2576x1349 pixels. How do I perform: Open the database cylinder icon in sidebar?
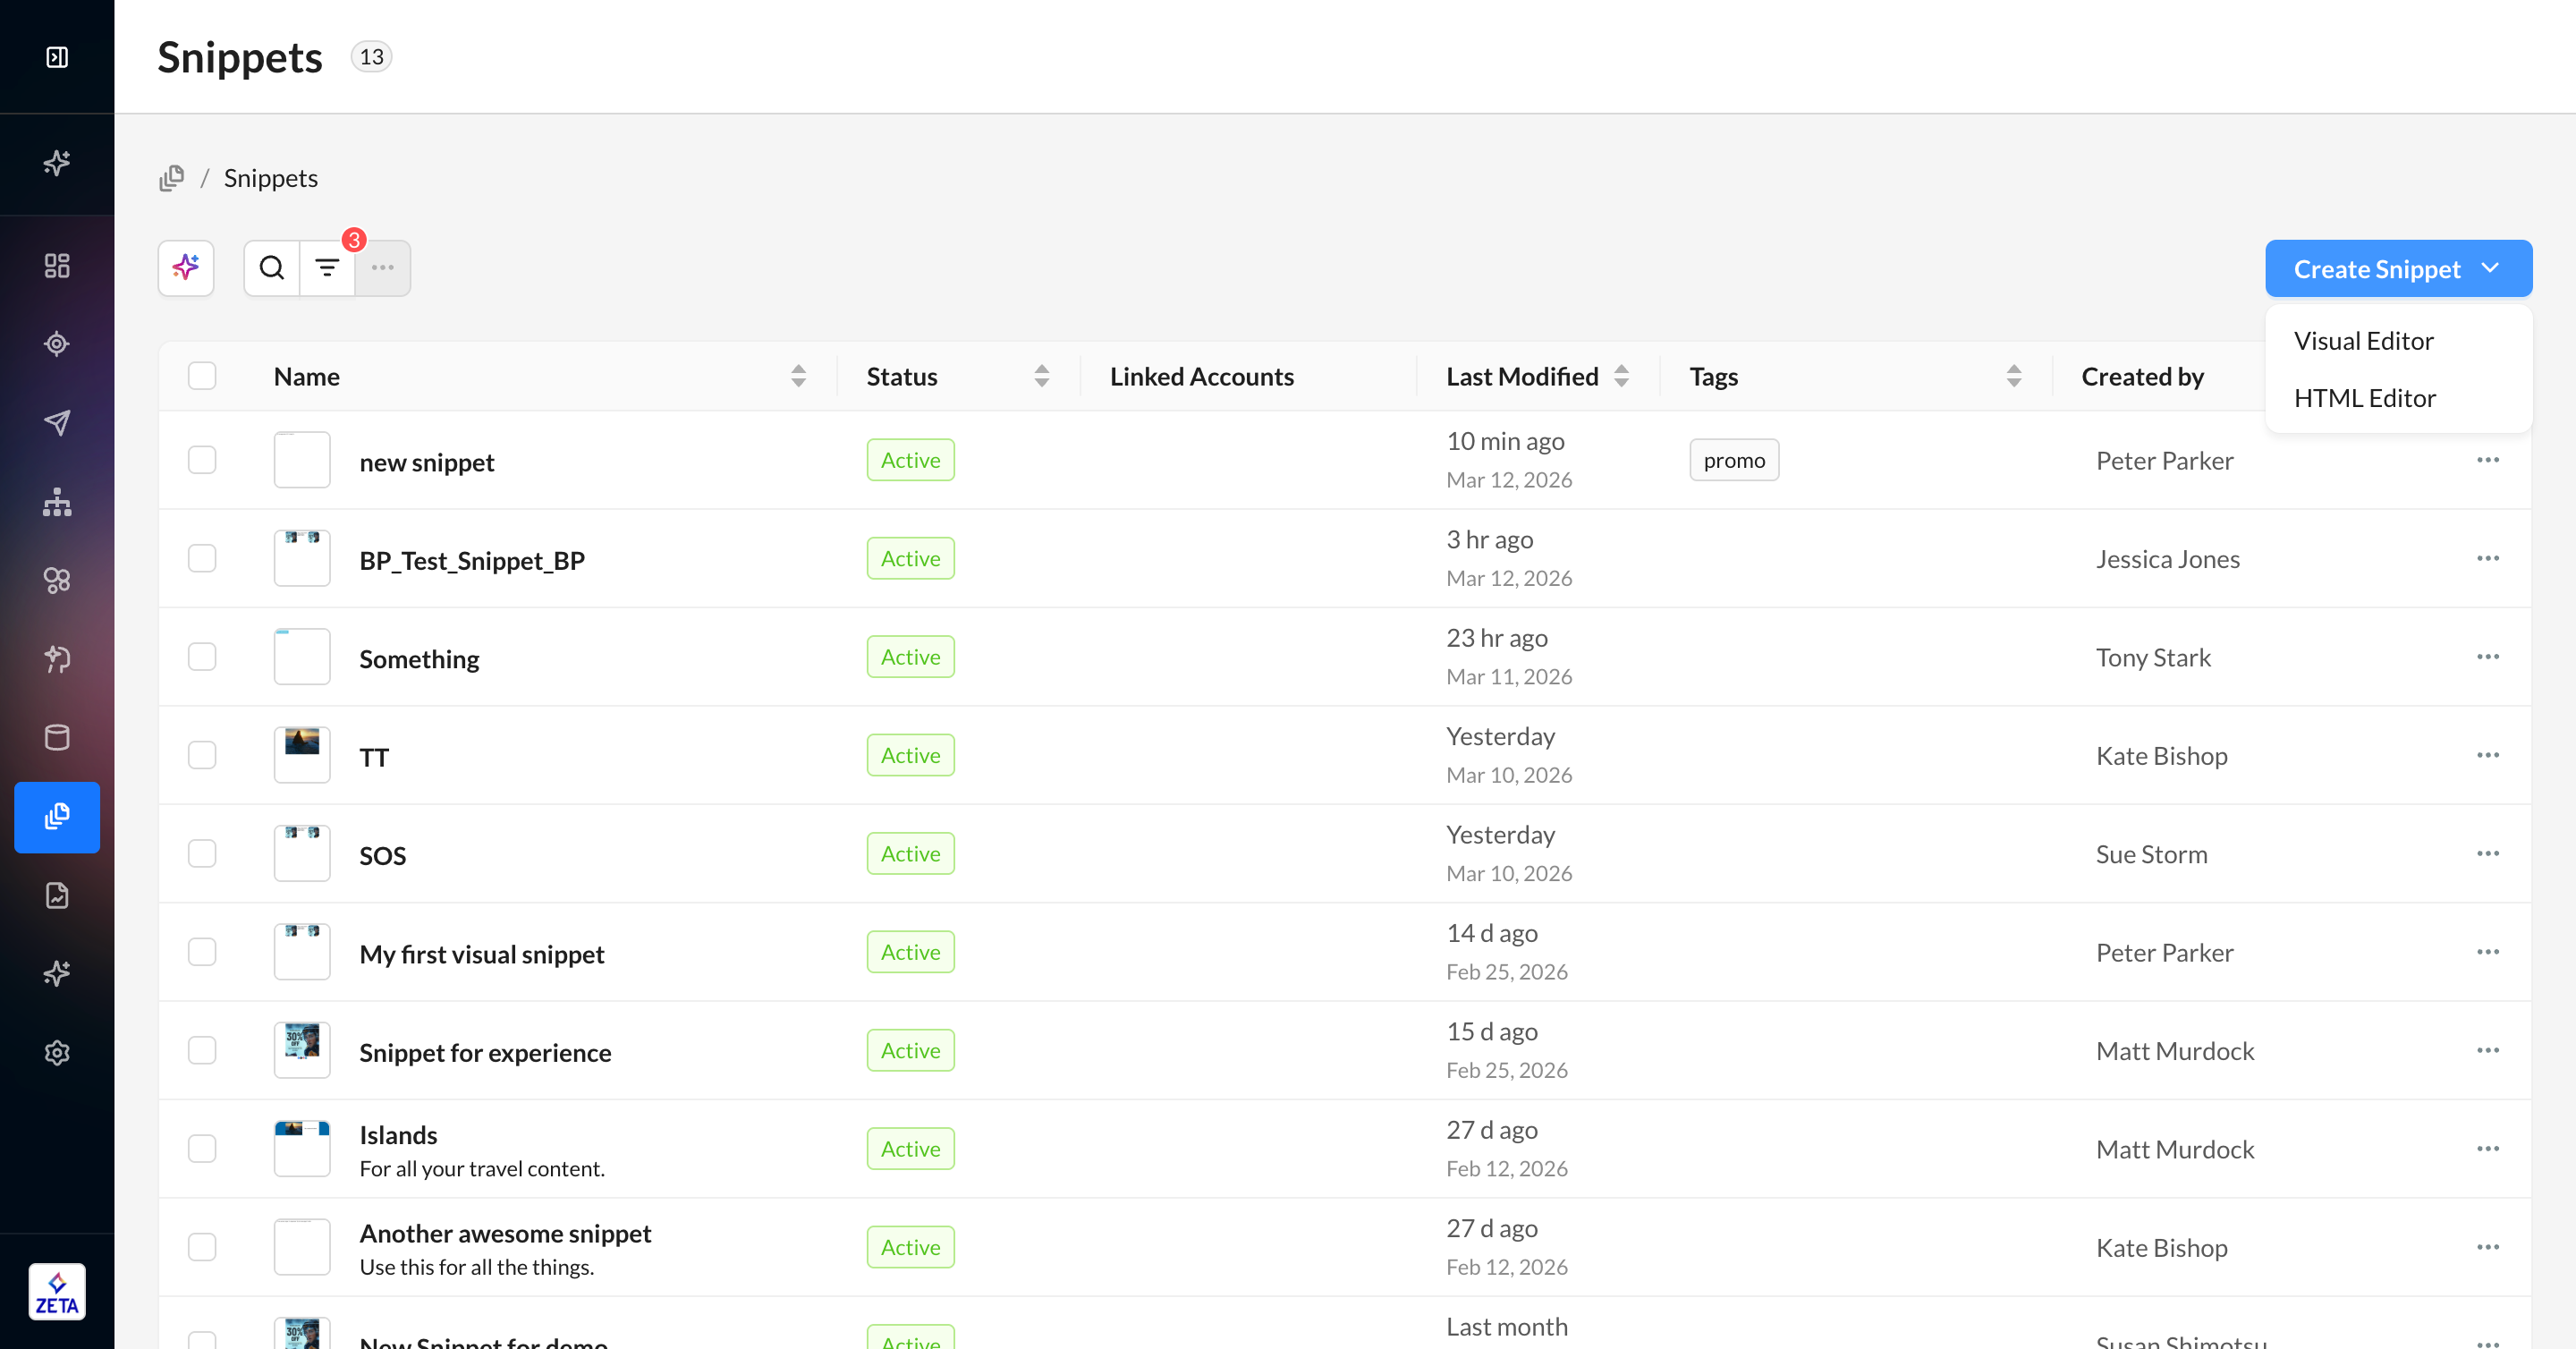(x=57, y=737)
